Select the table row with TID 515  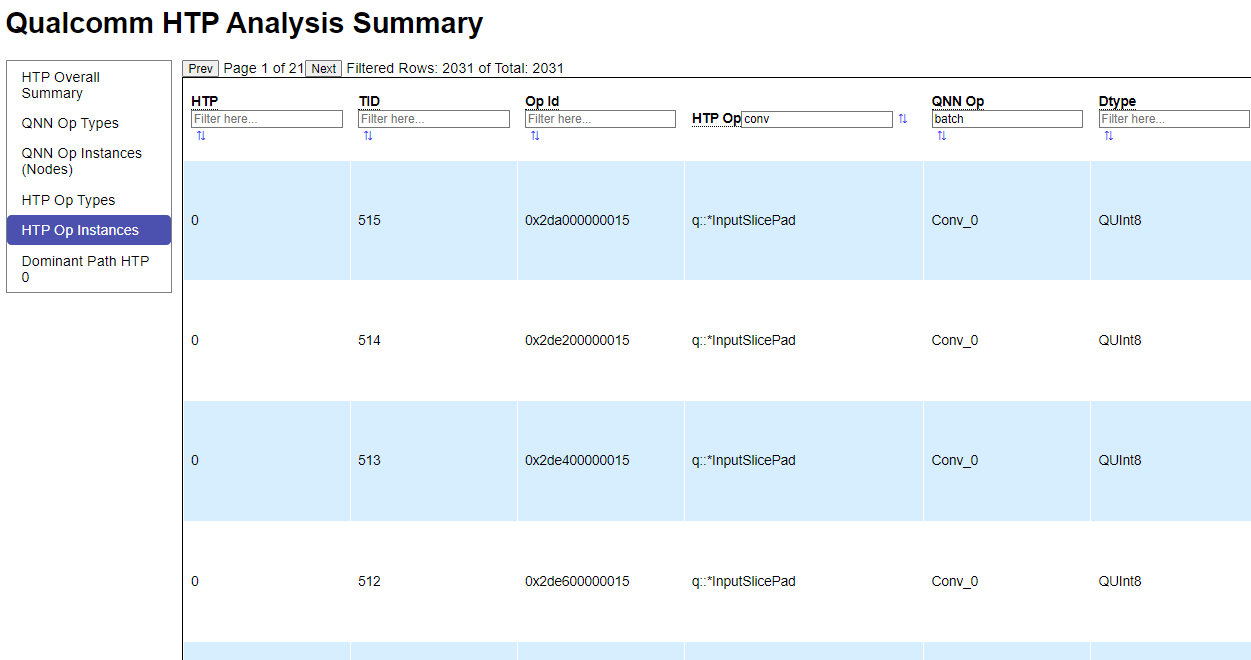[600, 220]
